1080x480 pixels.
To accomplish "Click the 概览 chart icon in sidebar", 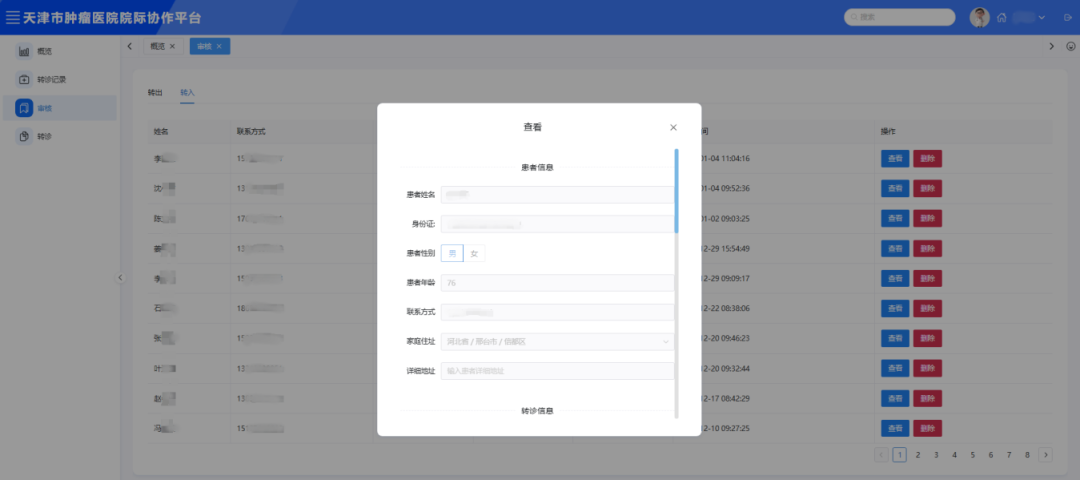I will point(24,51).
